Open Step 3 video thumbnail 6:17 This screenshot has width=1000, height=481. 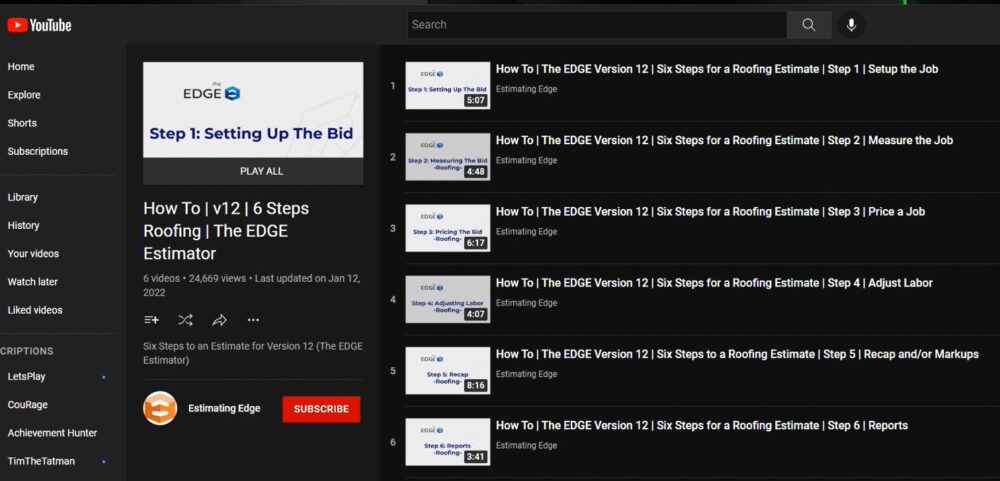pyautogui.click(x=448, y=228)
